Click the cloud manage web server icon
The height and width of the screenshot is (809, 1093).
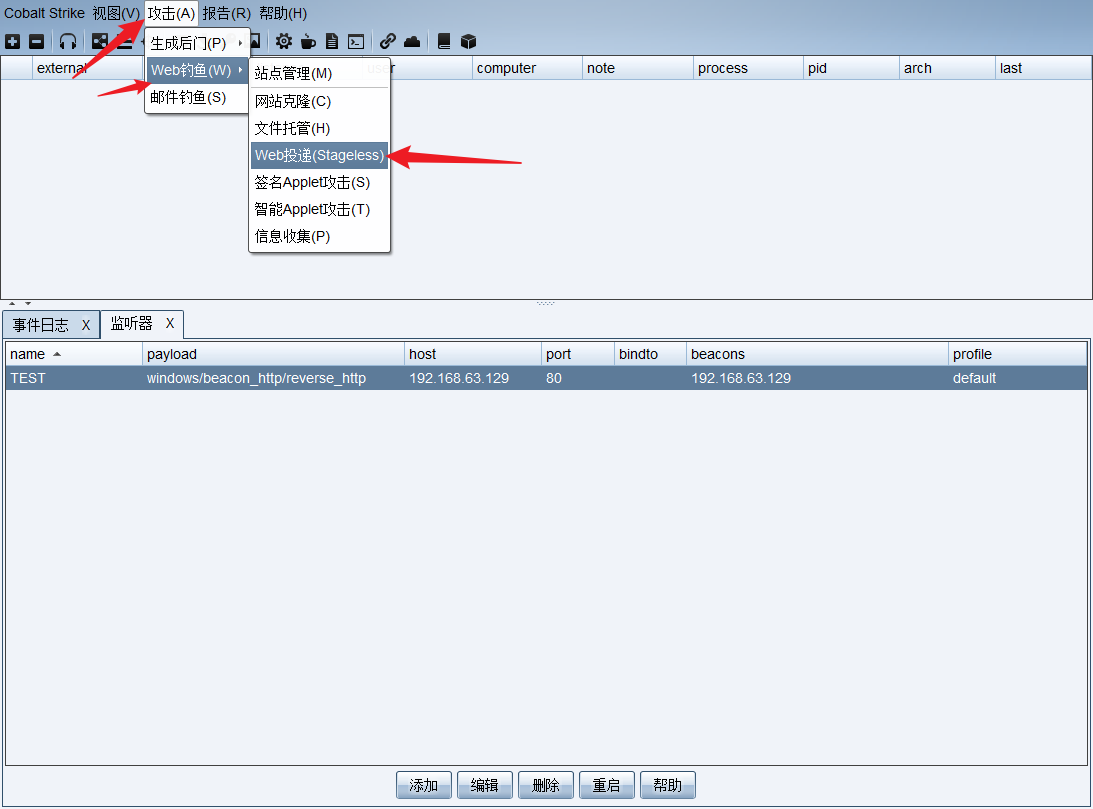(412, 42)
